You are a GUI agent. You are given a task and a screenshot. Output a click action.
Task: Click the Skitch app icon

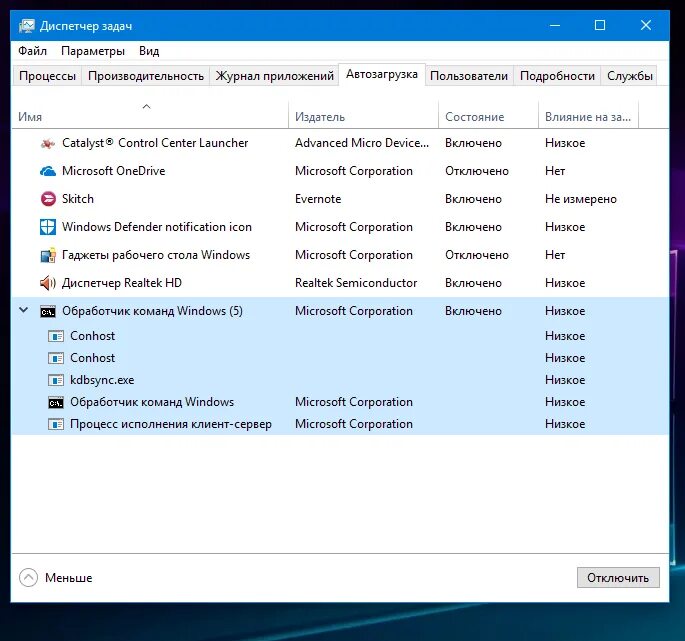click(48, 199)
